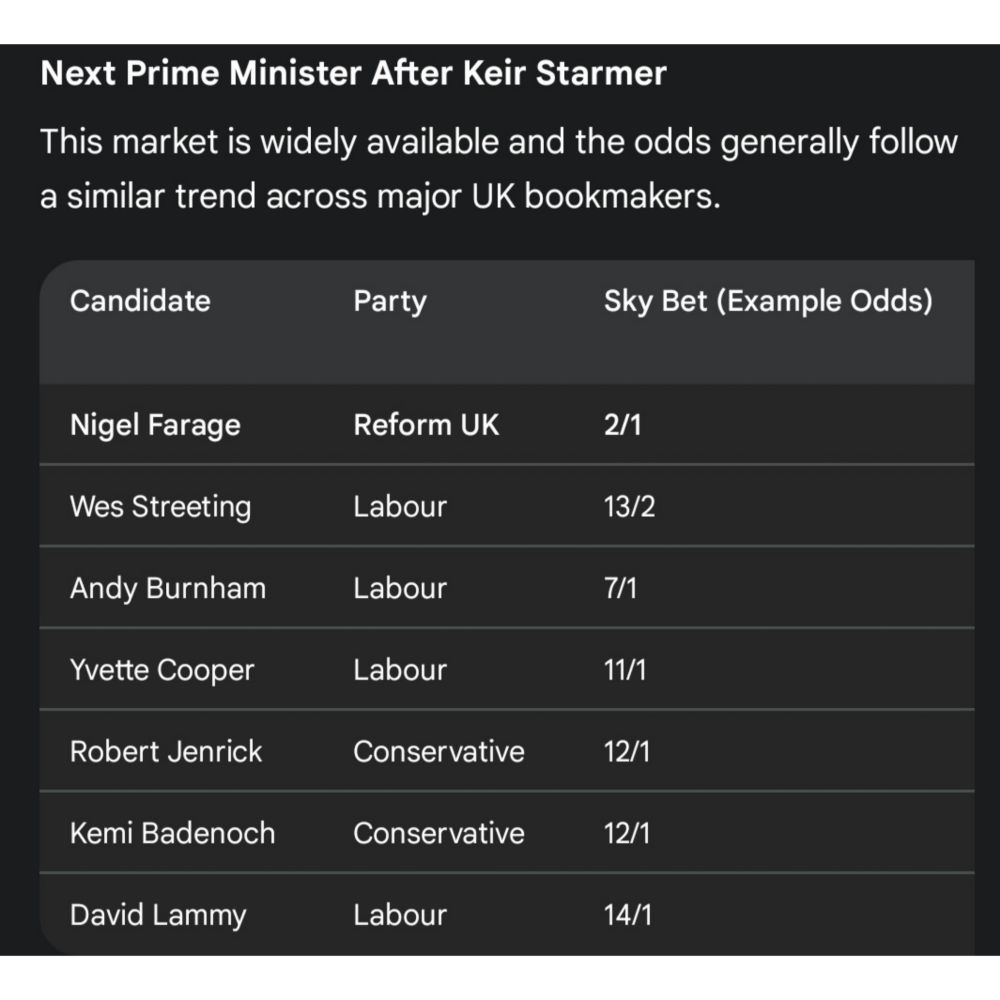Click the 7/1 odds value
The height and width of the screenshot is (1000, 1000).
[x=620, y=588]
